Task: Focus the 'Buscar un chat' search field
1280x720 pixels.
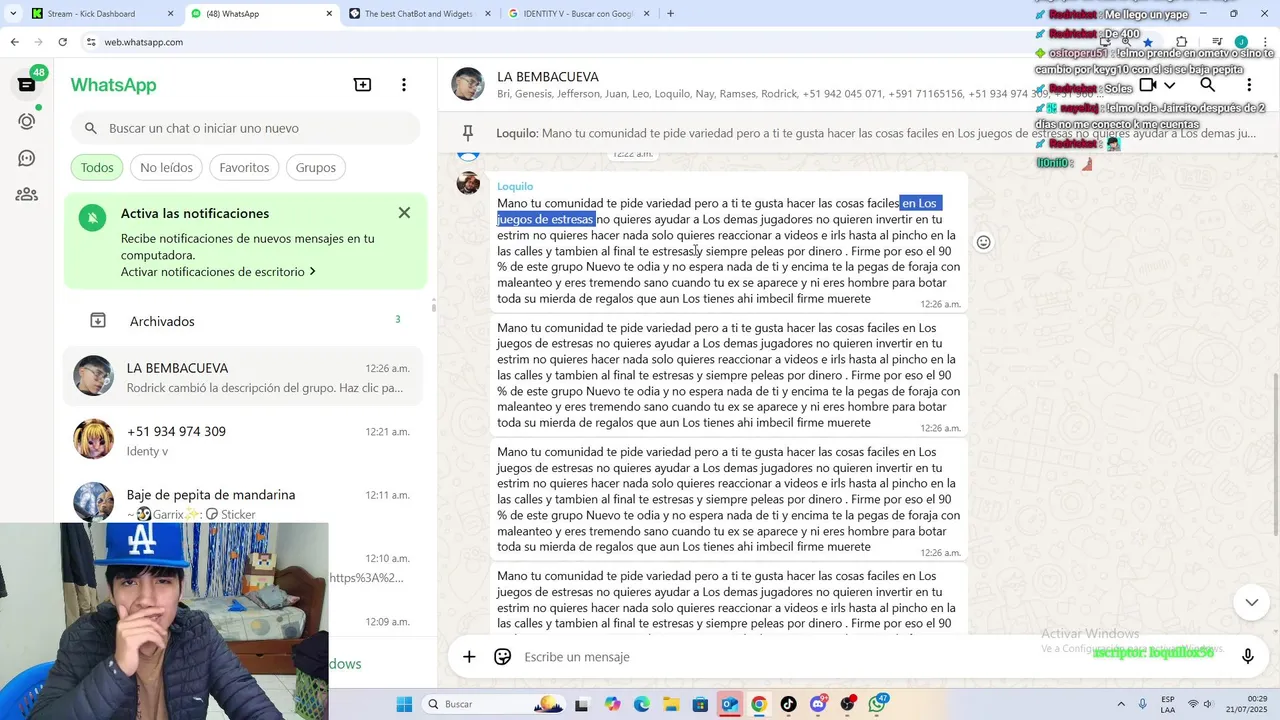Action: pyautogui.click(x=245, y=128)
